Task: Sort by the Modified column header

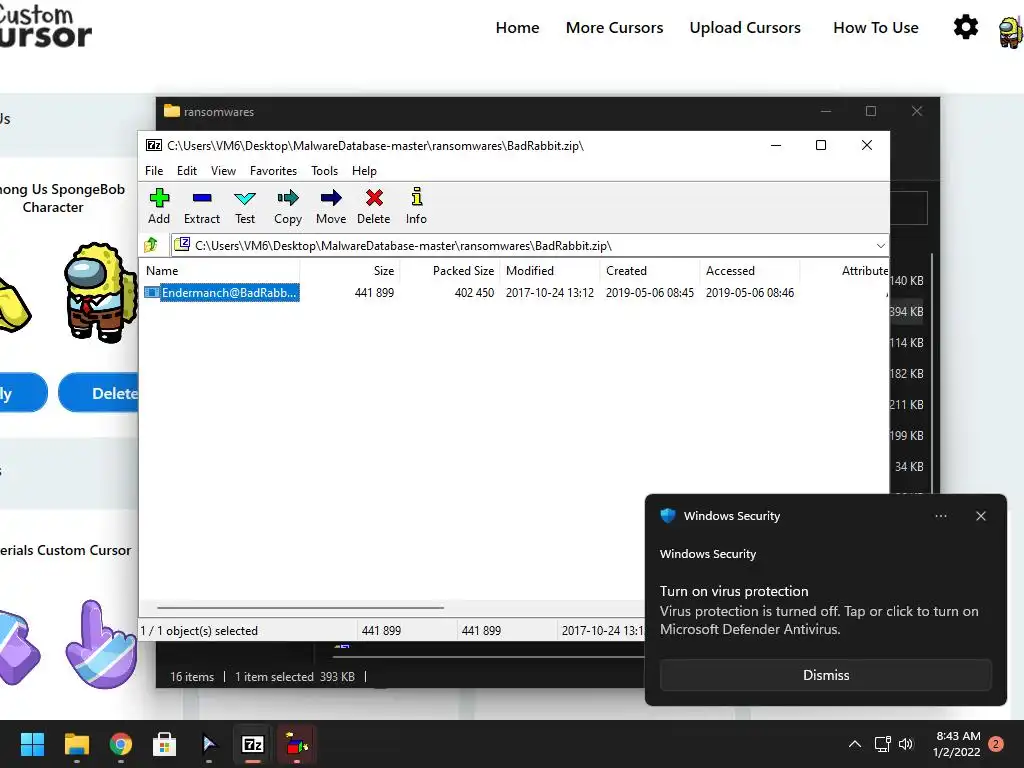Action: (x=530, y=270)
